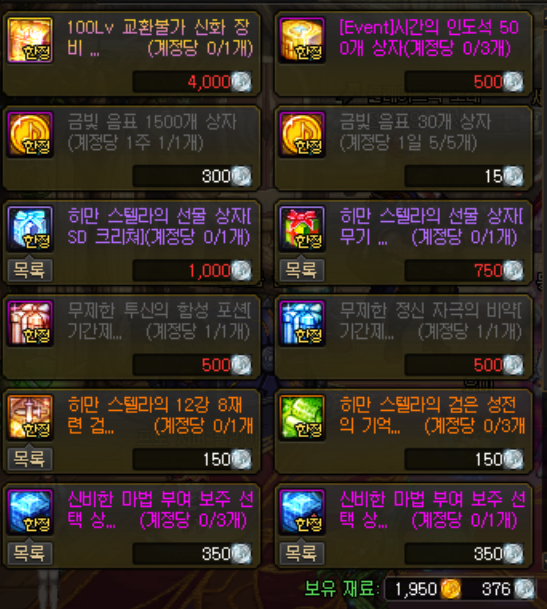Select the 마법 부여 보주 0/3개 cube icon
Viewport: 547px width, 609px height.
30,512
